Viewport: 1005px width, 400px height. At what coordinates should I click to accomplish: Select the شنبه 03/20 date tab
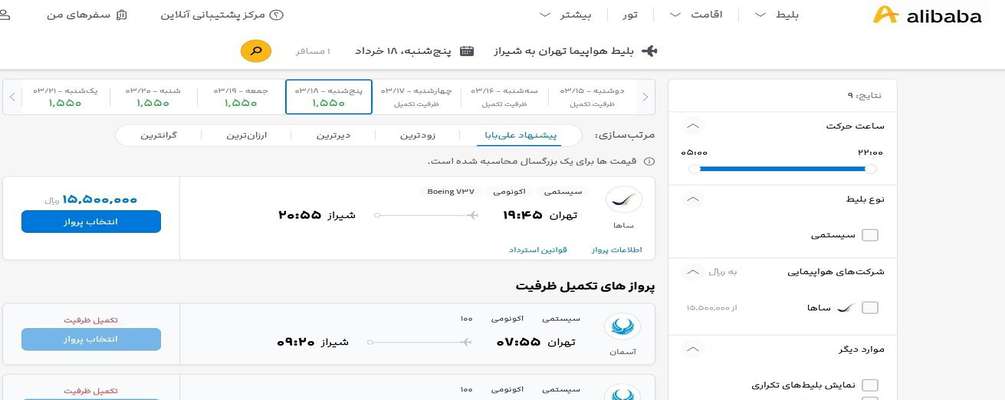153,97
